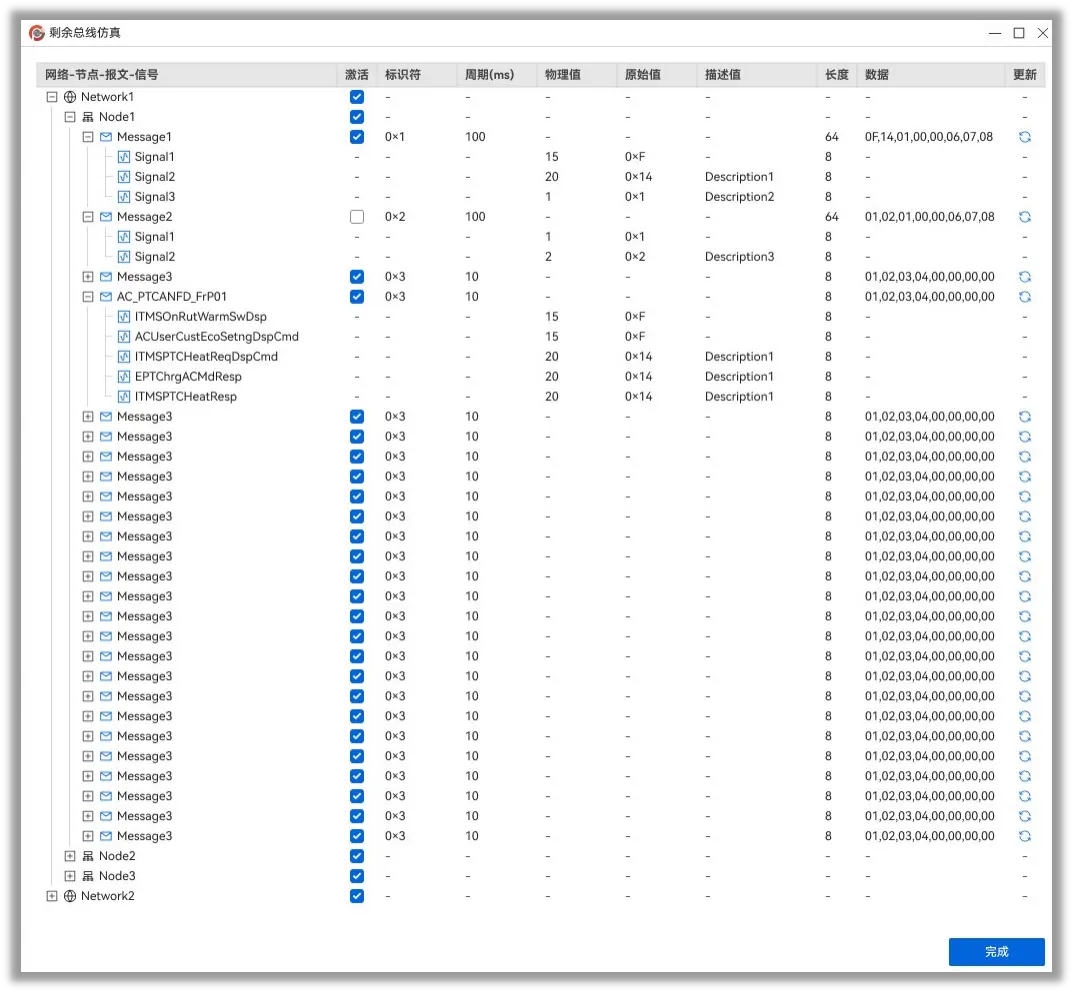1074x993 pixels.
Task: Click the 完成 button
Action: pyautogui.click(x=997, y=952)
